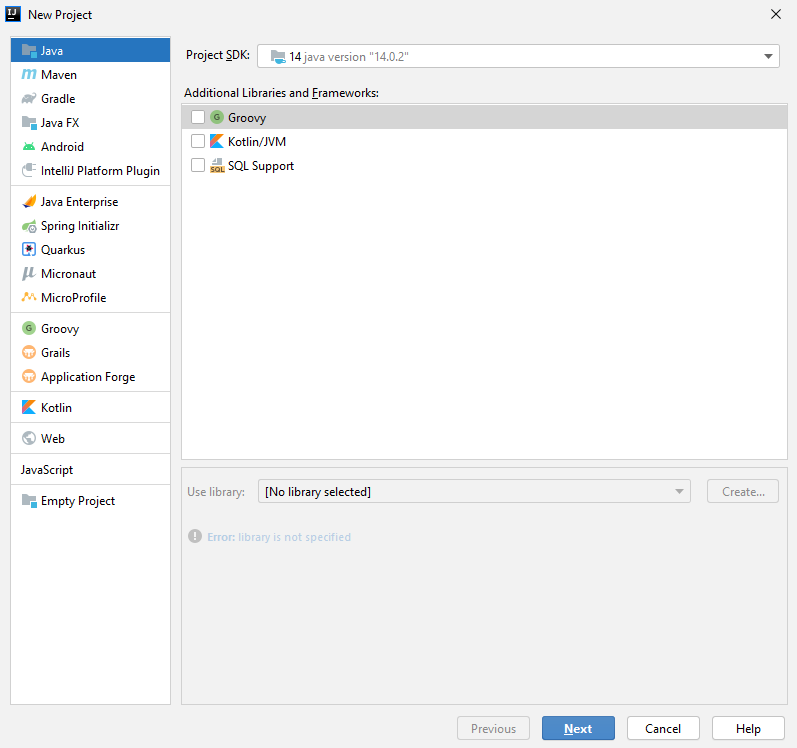Click 'Quarkus' text in the sidebar

(x=63, y=250)
